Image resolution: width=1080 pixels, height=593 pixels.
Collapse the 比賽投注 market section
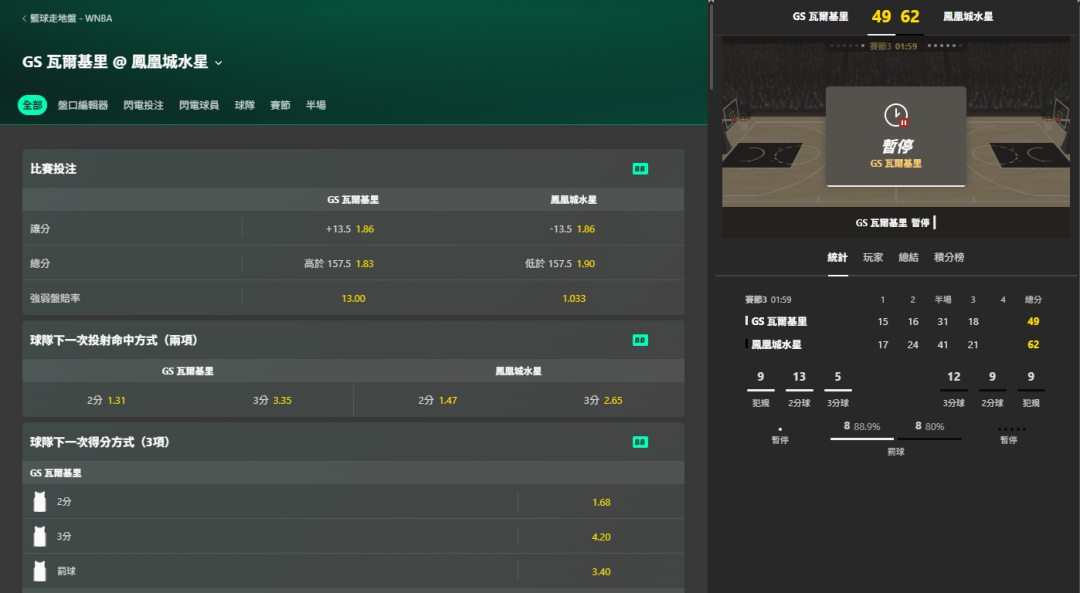pyautogui.click(x=353, y=169)
